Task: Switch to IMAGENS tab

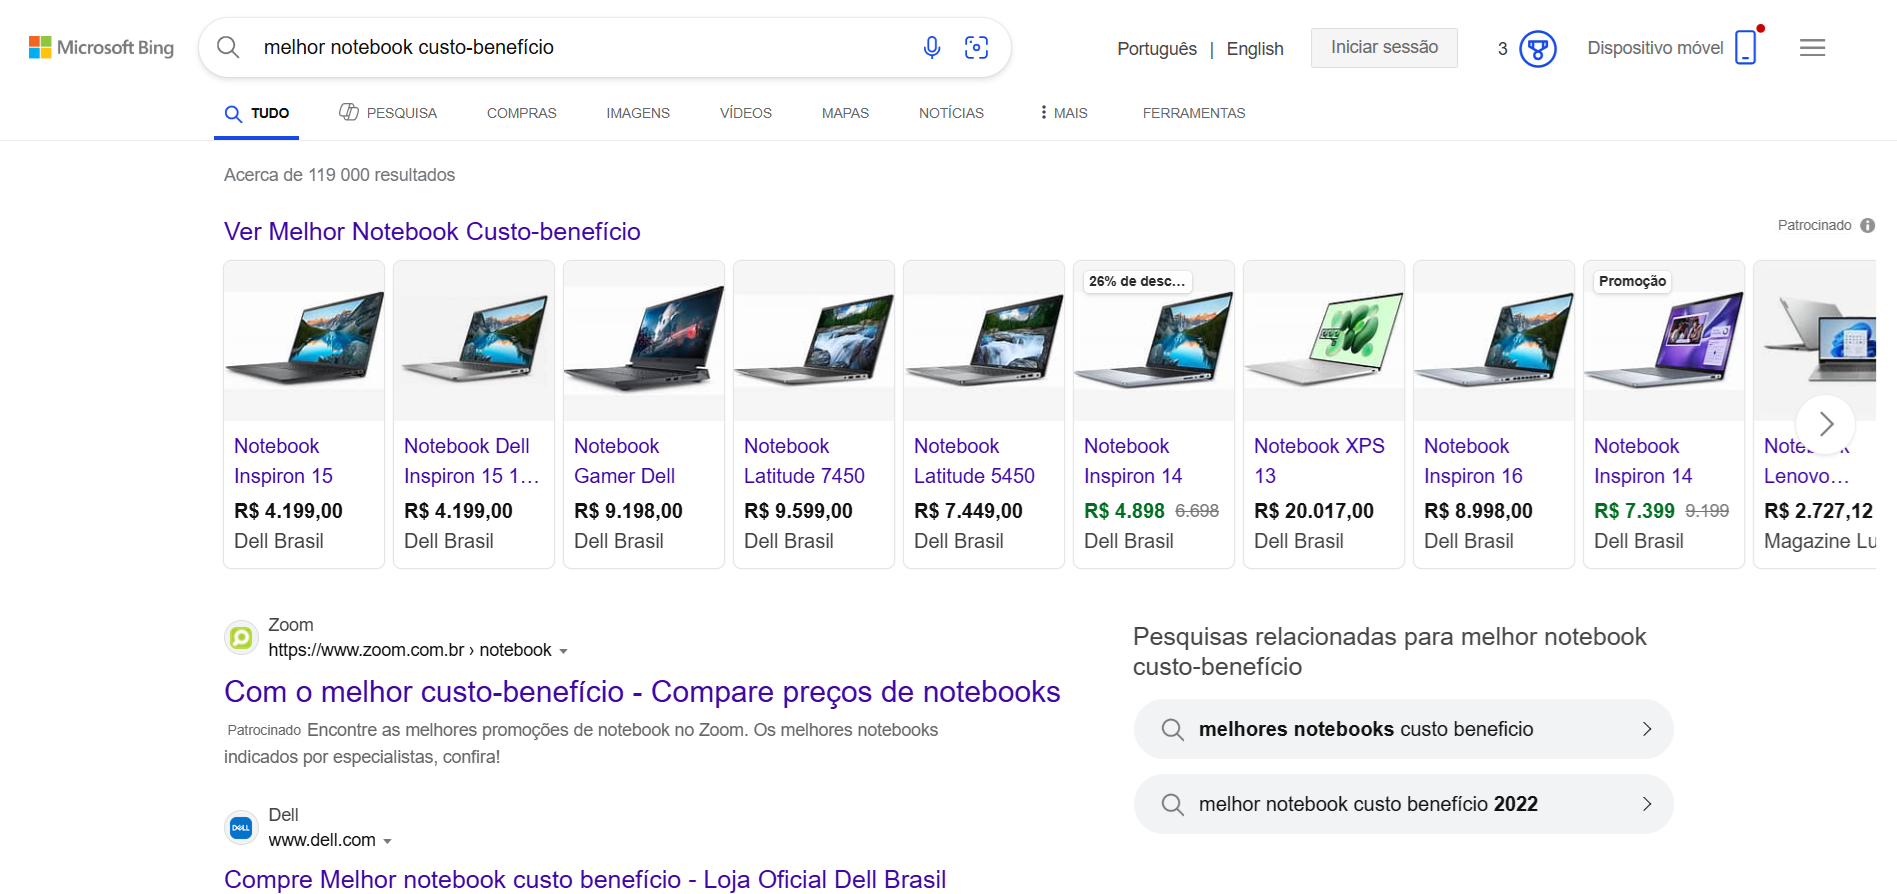Action: [x=638, y=113]
